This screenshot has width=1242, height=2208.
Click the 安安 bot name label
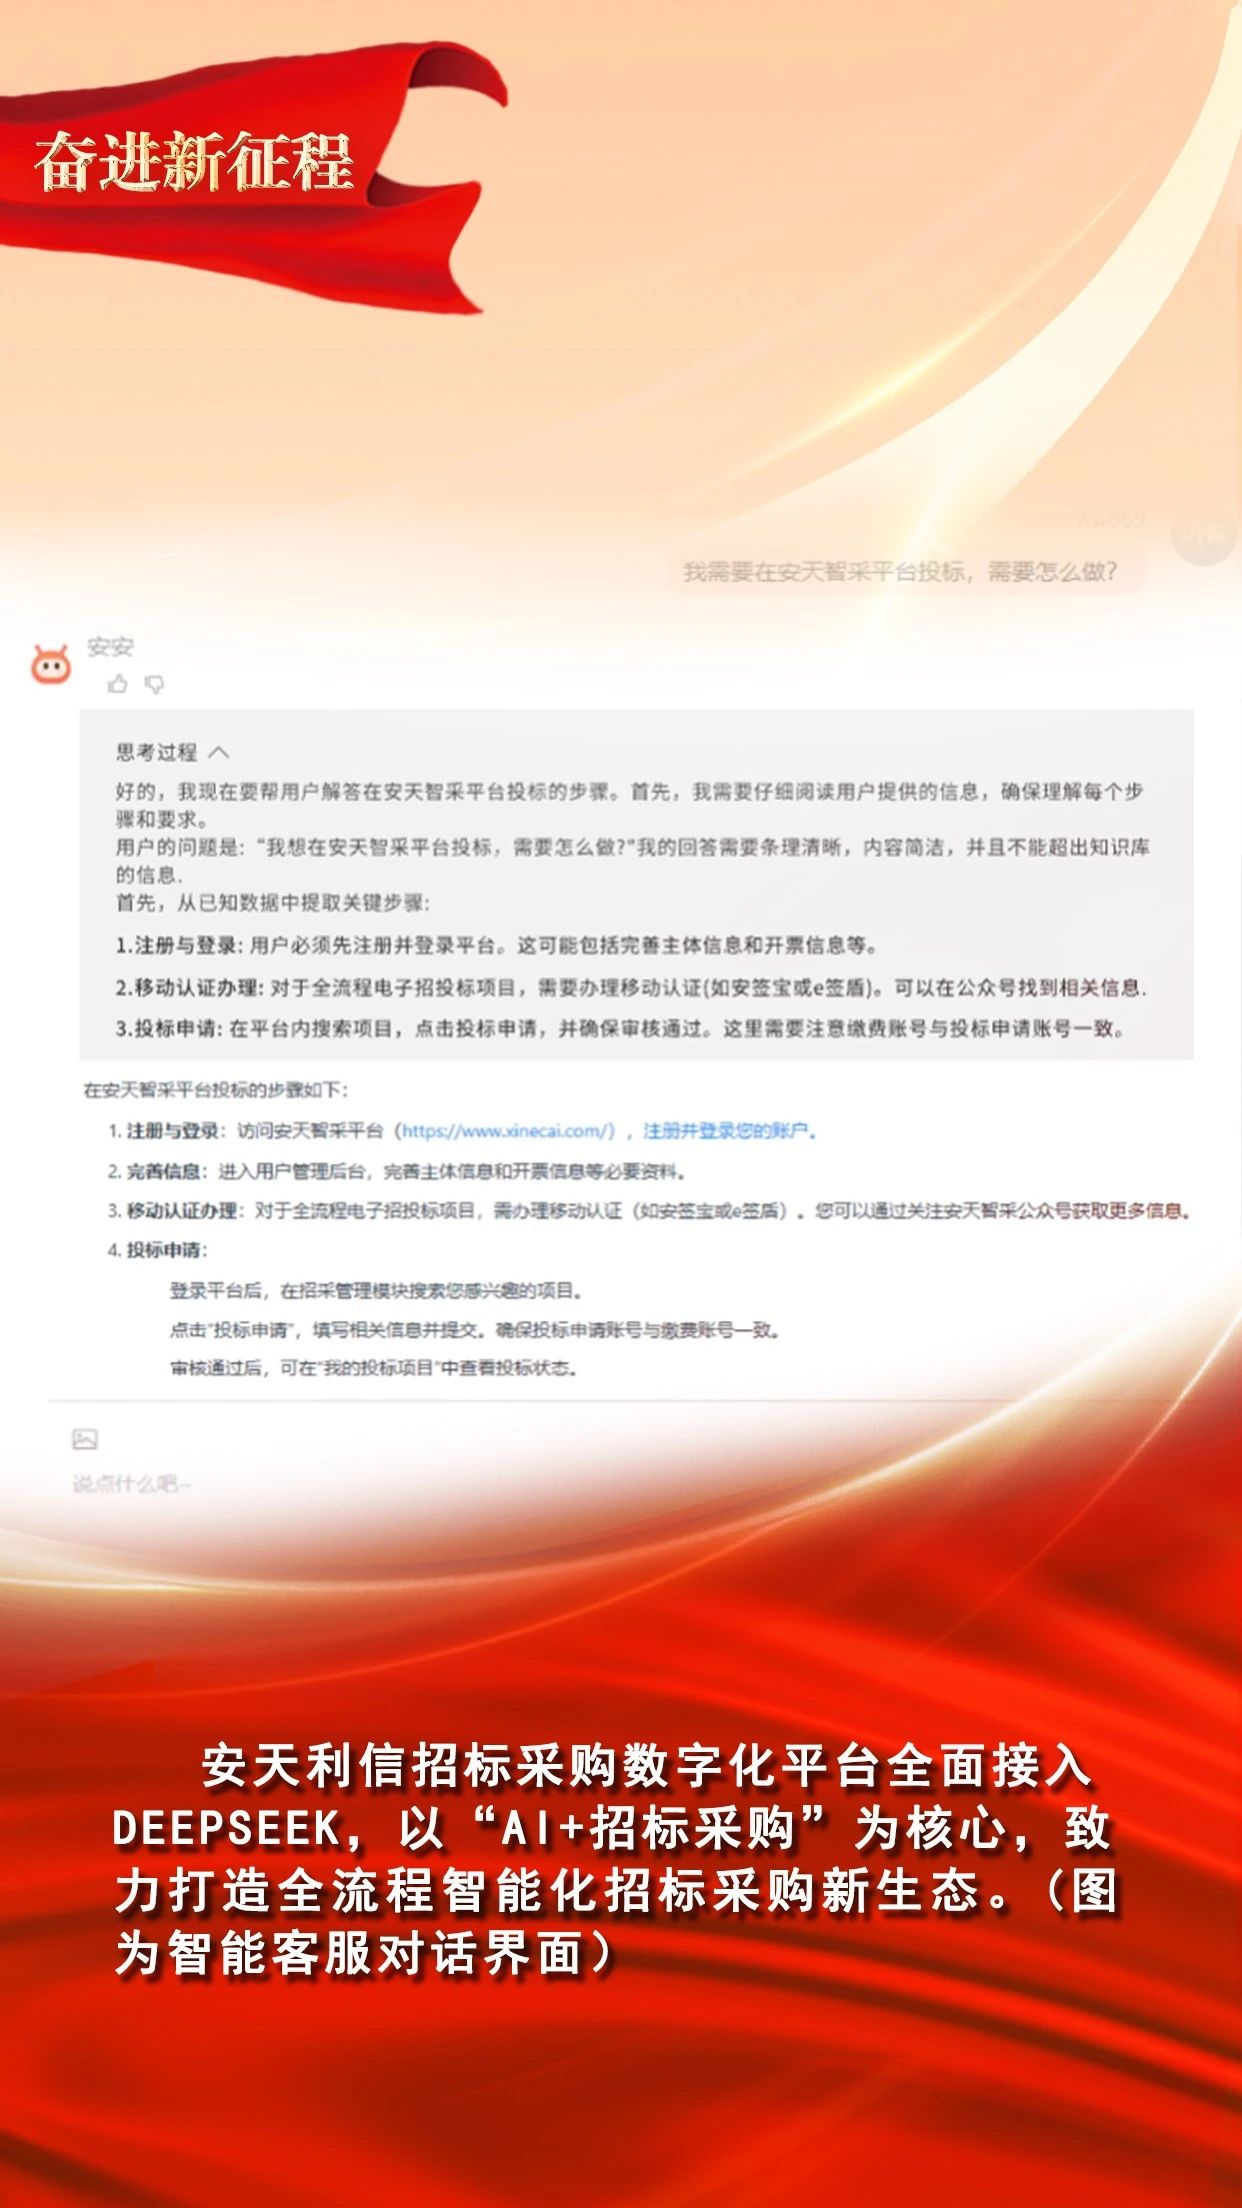tap(110, 647)
